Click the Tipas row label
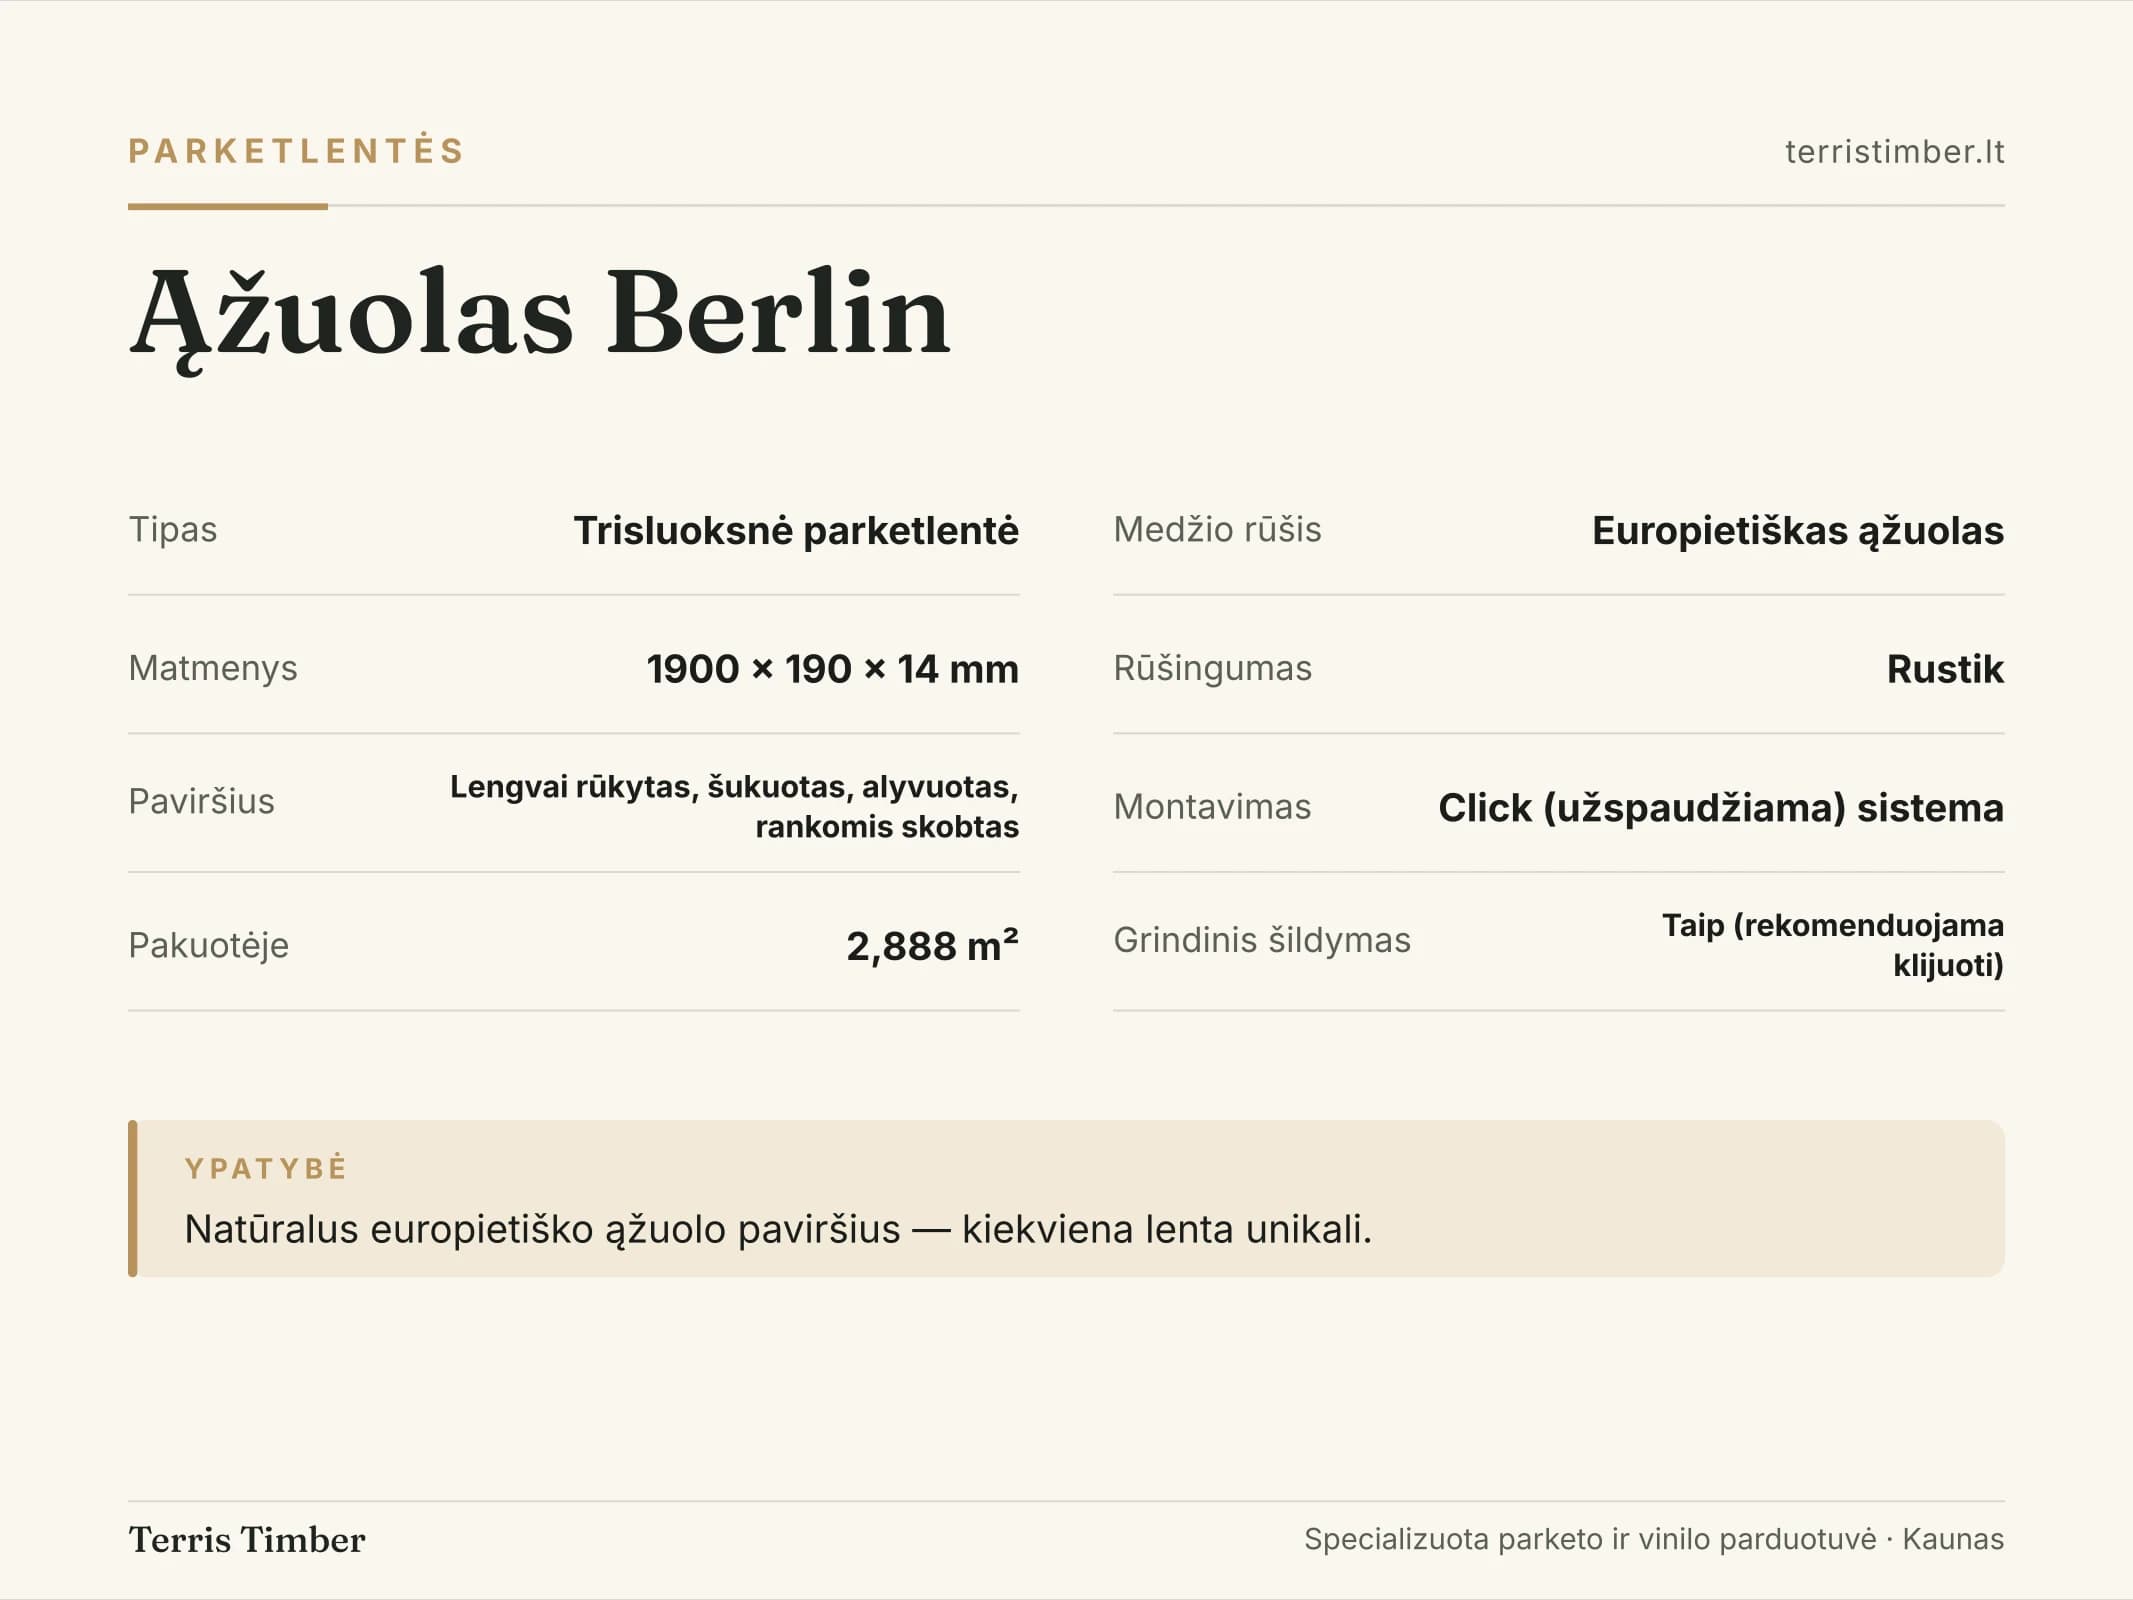The image size is (2133, 1600). (x=173, y=529)
